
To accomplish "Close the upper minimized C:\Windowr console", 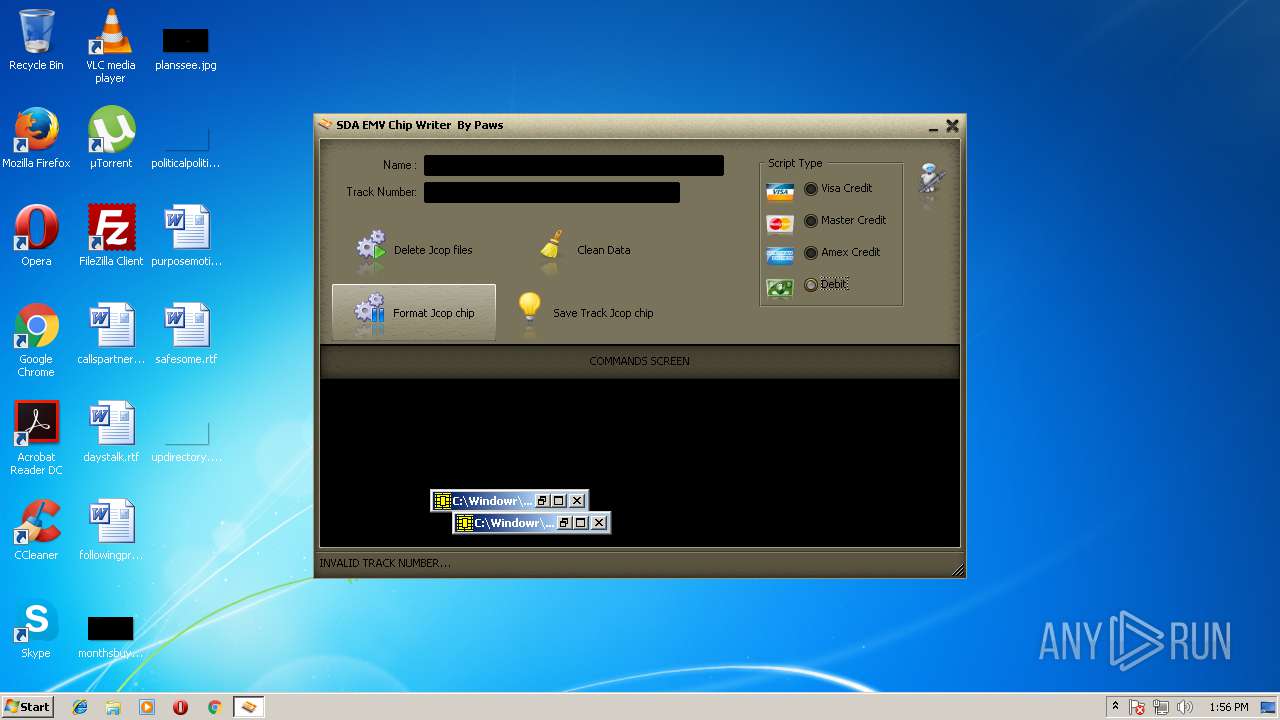I will [x=577, y=501].
